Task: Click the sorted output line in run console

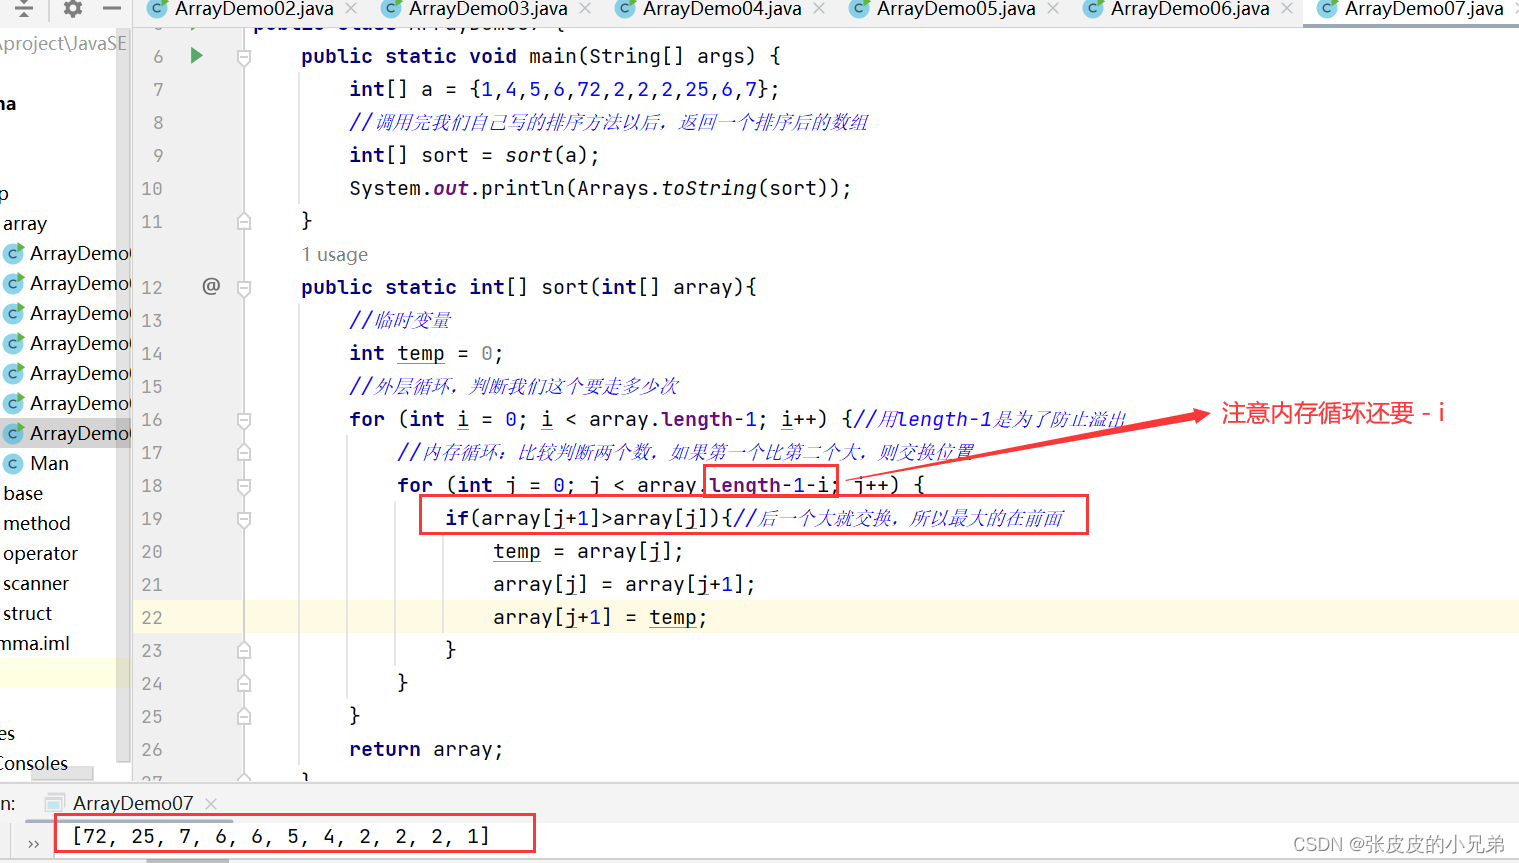Action: click(281, 835)
